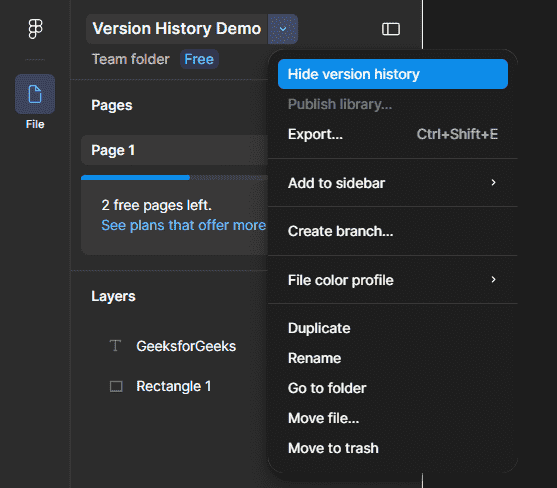Choose Move to trash
The image size is (557, 488).
393,448
